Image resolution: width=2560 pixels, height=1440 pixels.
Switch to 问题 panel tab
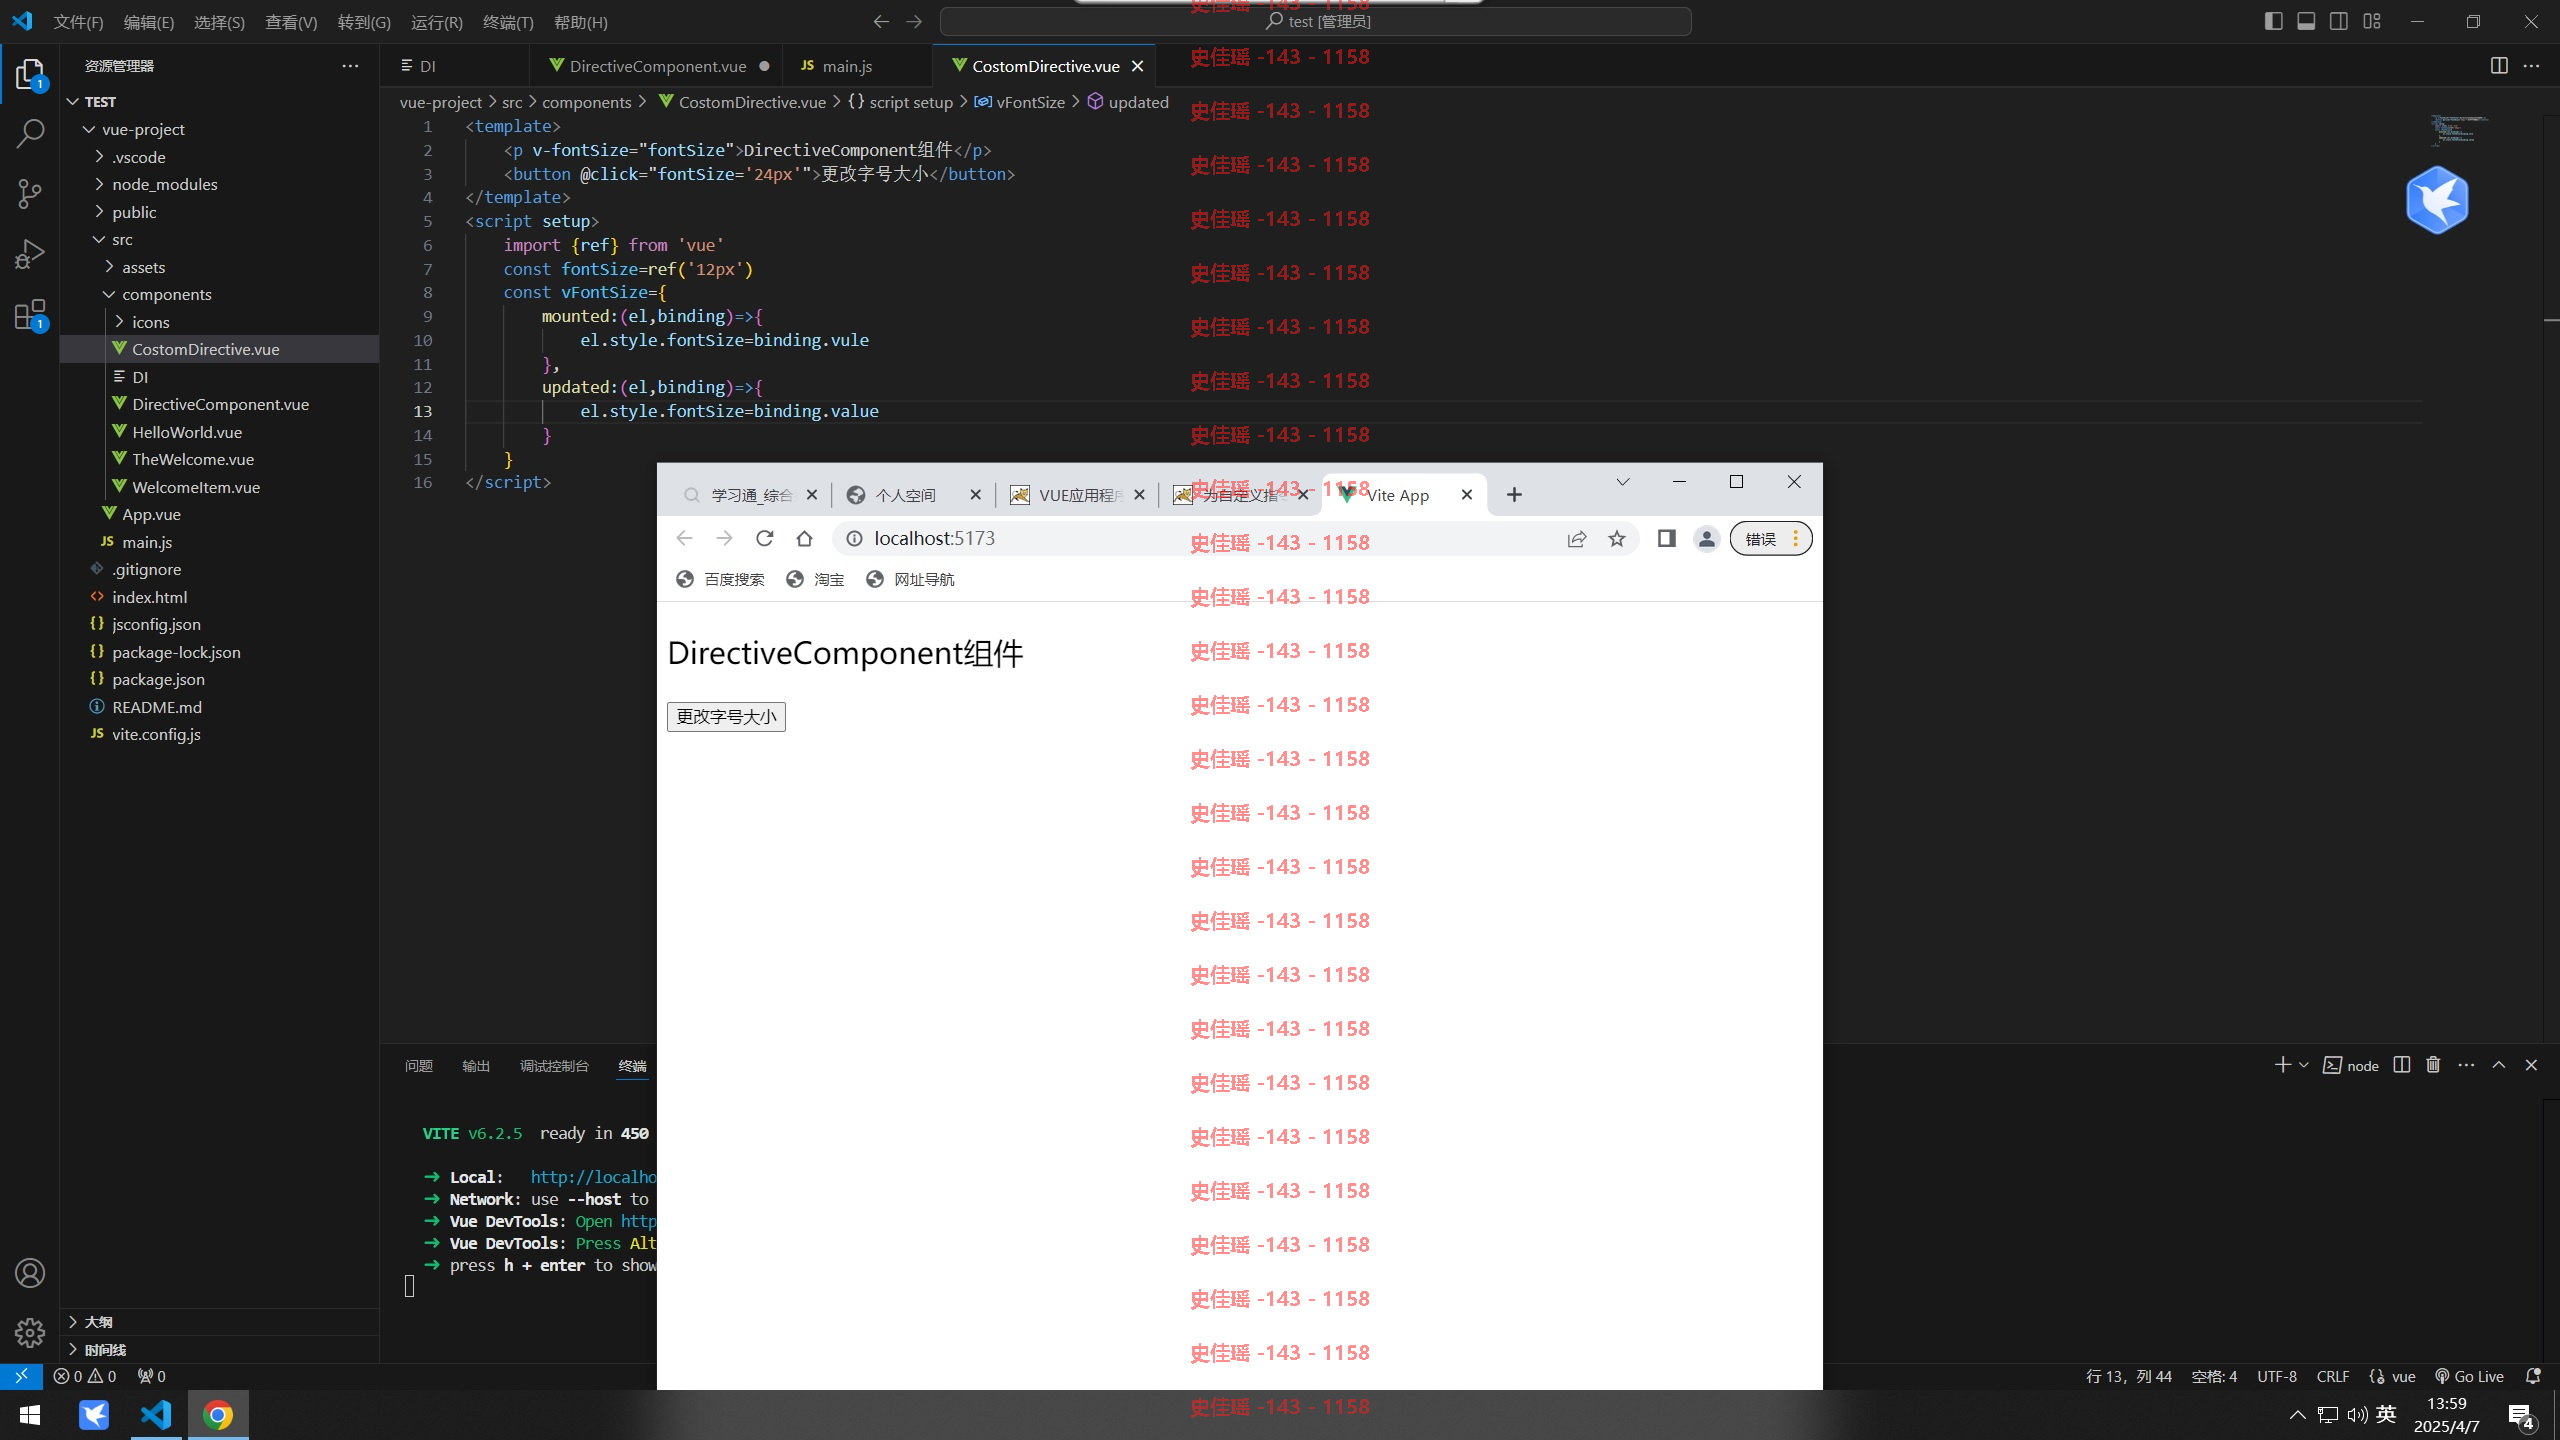419,1066
